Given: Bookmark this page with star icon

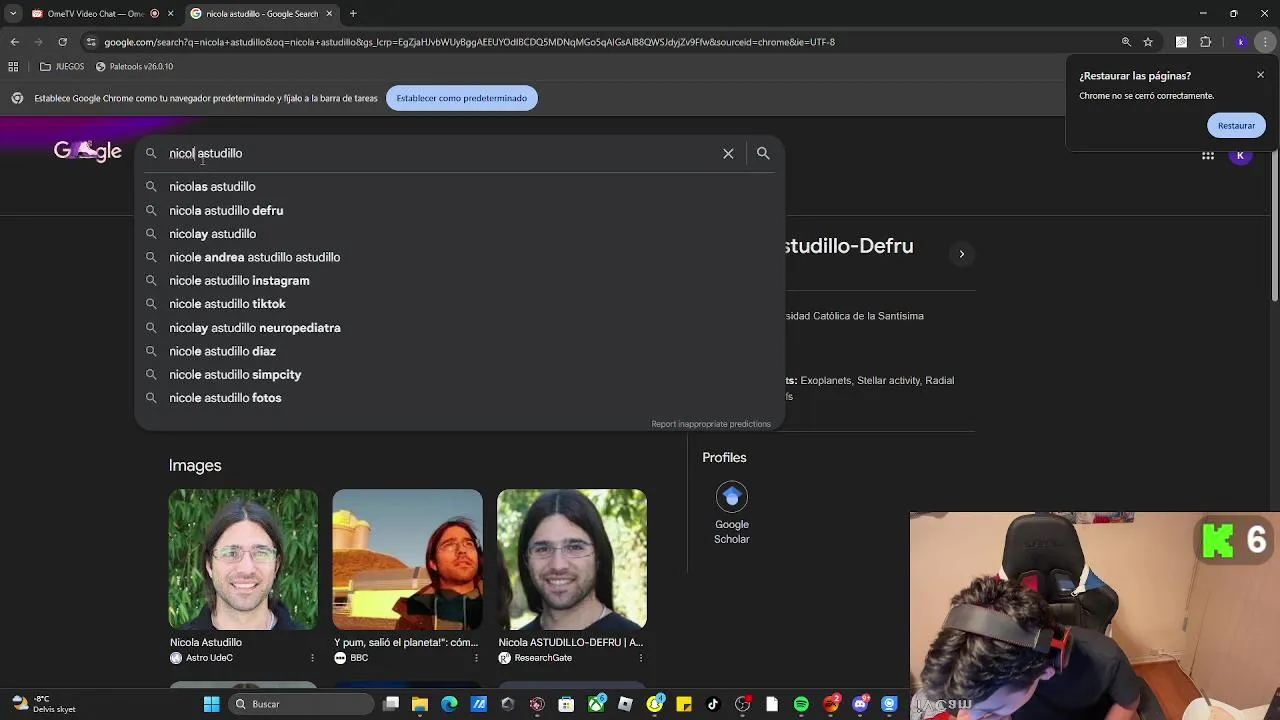Looking at the screenshot, I should point(1148,42).
